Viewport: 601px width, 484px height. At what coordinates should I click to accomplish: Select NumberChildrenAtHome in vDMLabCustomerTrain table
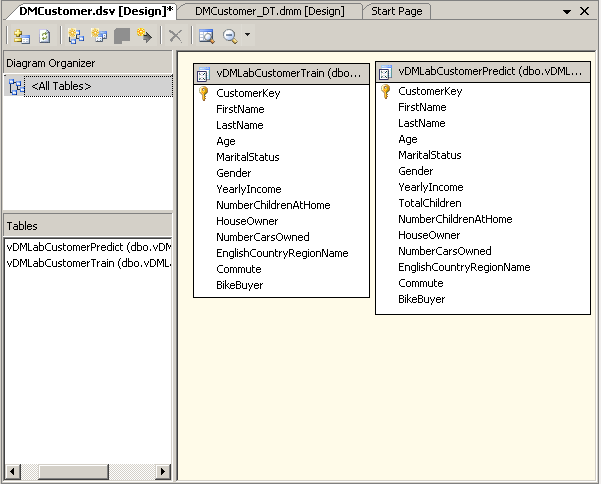point(273,205)
